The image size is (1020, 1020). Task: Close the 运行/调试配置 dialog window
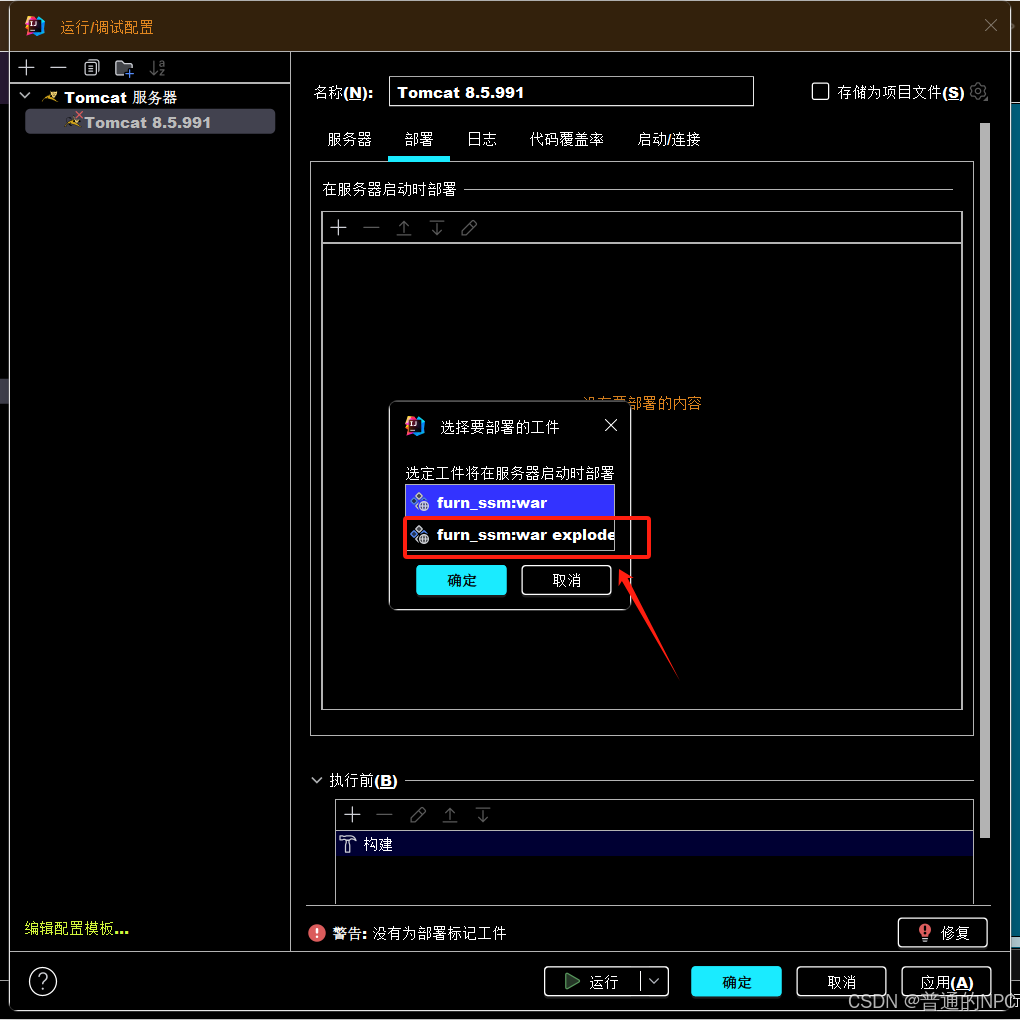pyautogui.click(x=990, y=25)
